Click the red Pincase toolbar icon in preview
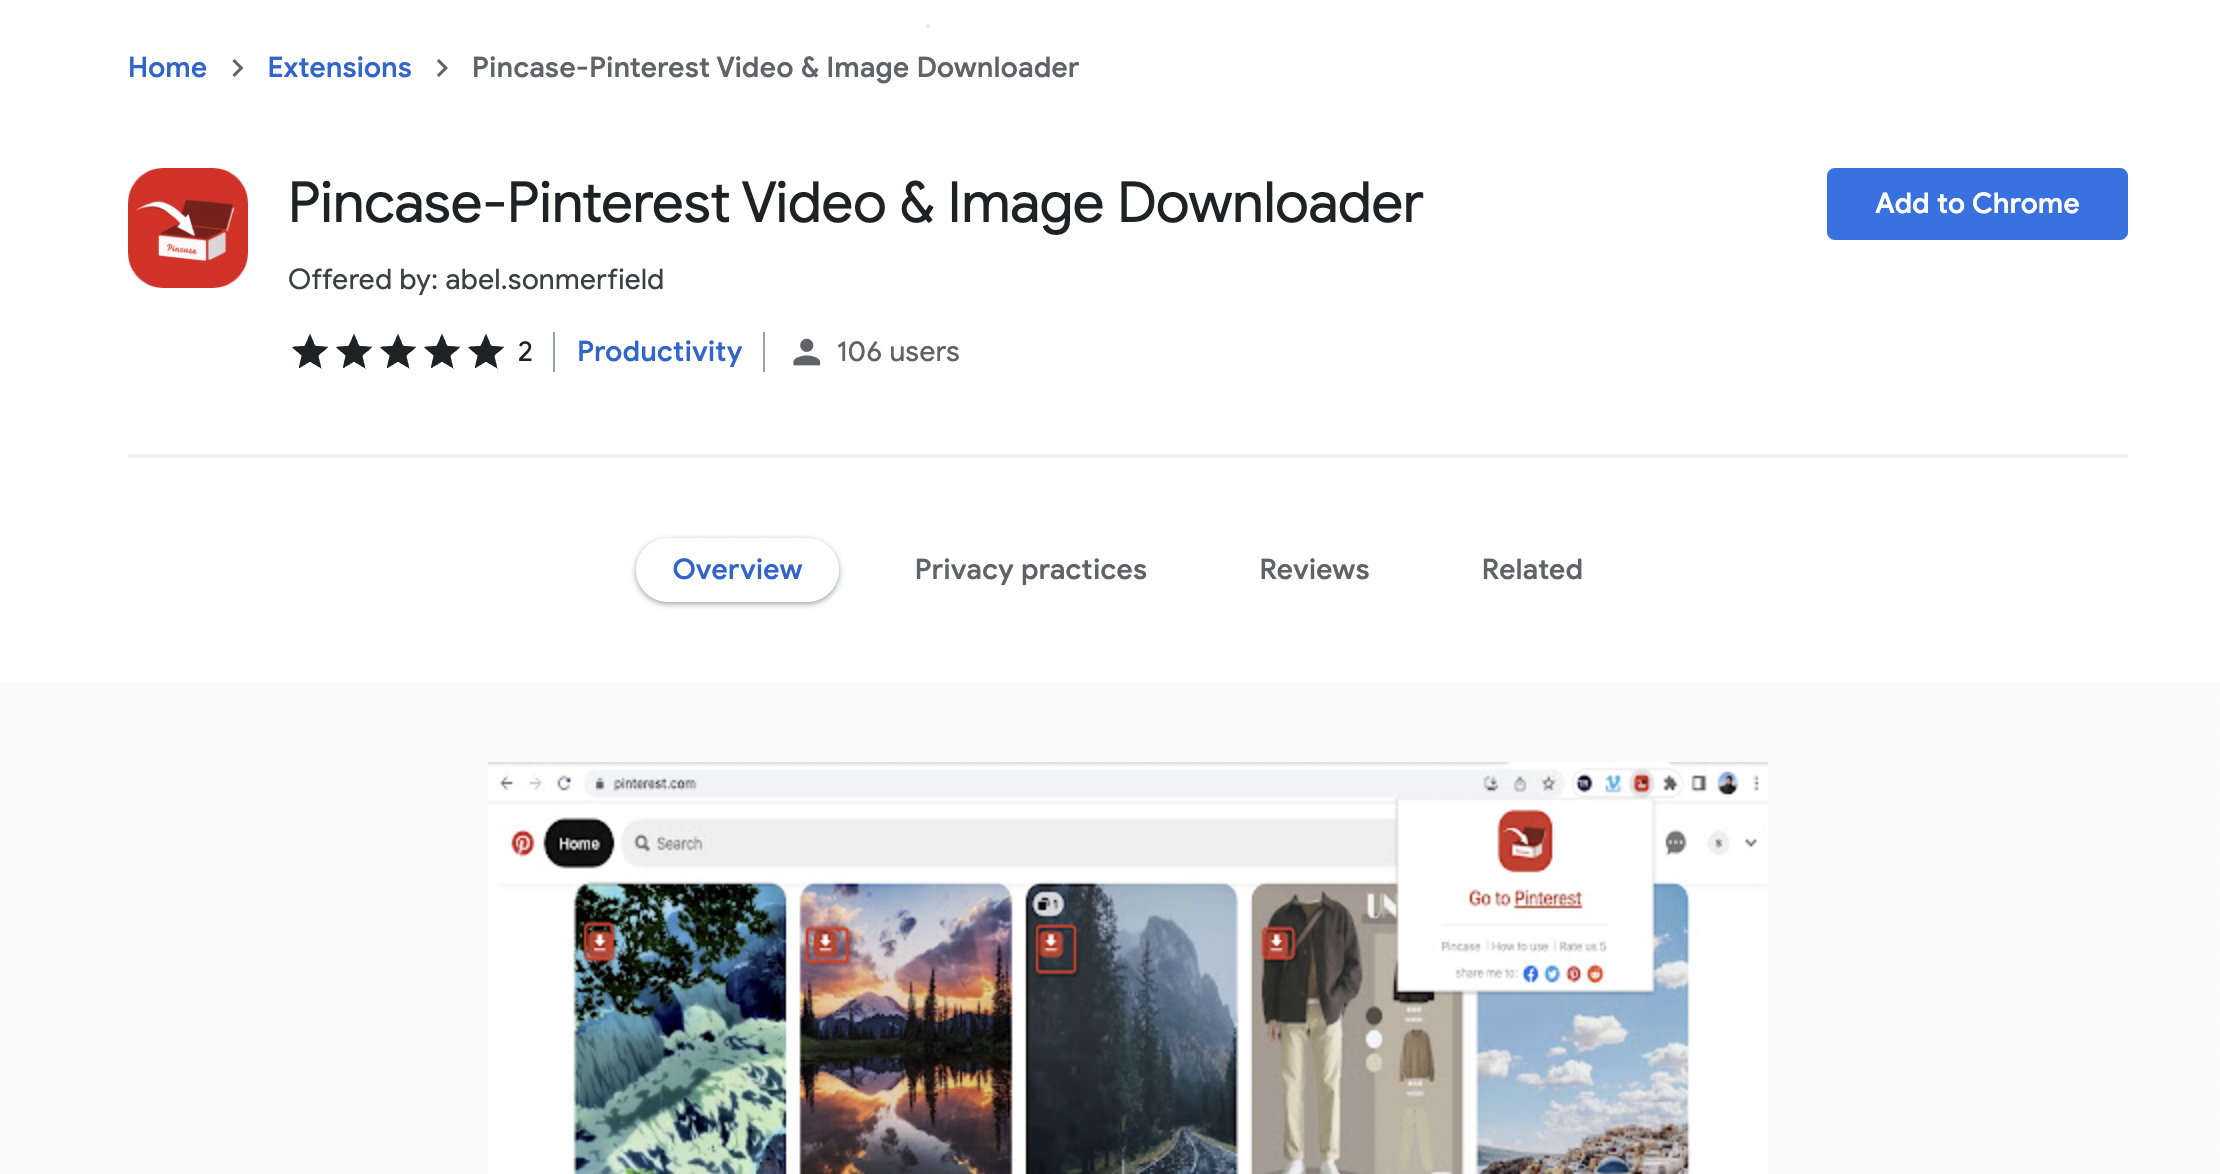 click(x=1641, y=783)
